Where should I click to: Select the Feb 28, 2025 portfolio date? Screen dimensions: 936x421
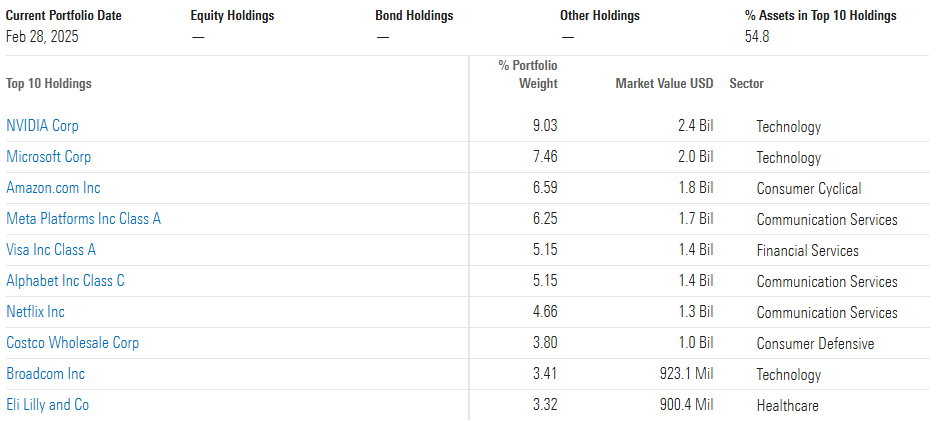pyautogui.click(x=42, y=36)
